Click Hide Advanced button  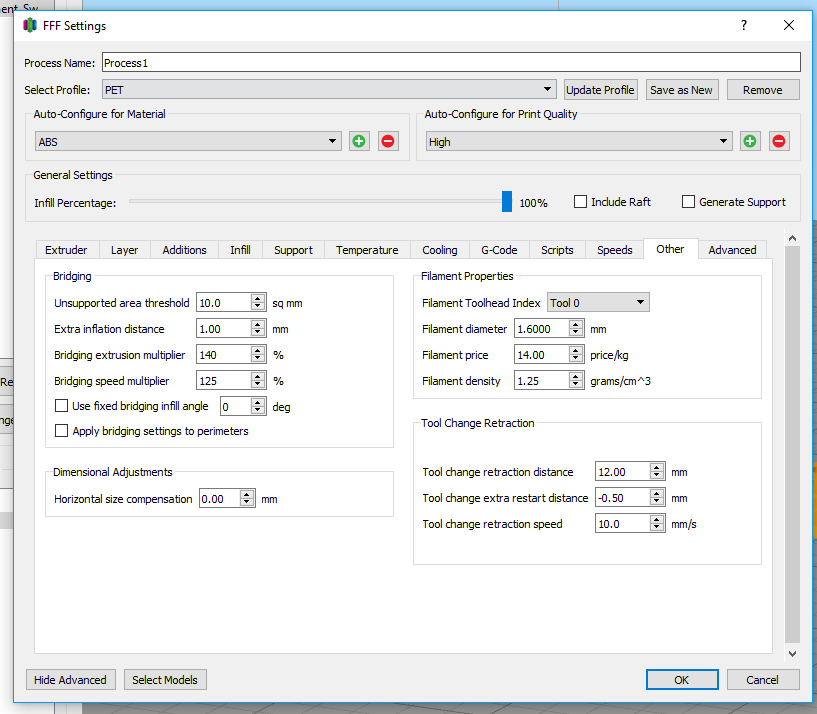[70, 680]
